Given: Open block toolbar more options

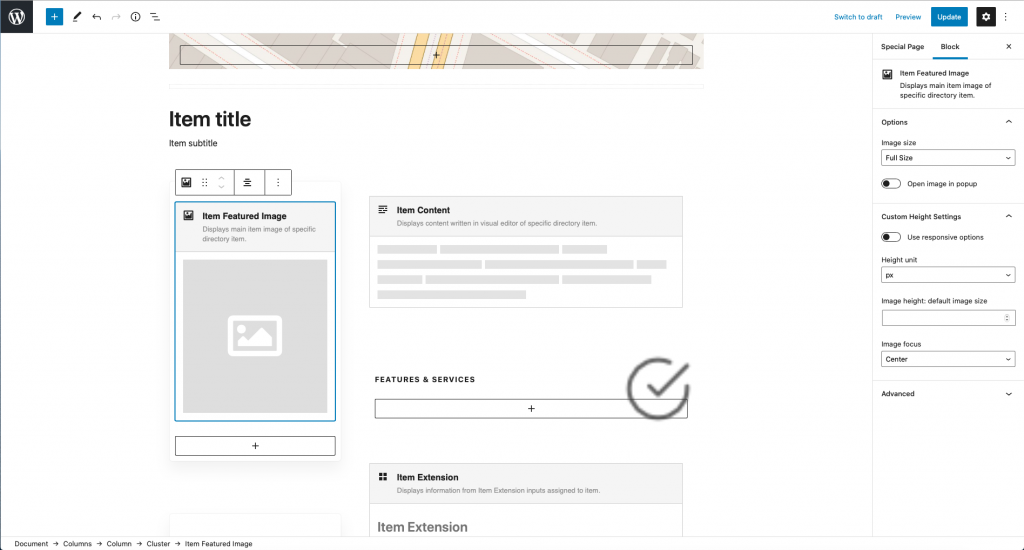Looking at the screenshot, I should click(x=278, y=182).
